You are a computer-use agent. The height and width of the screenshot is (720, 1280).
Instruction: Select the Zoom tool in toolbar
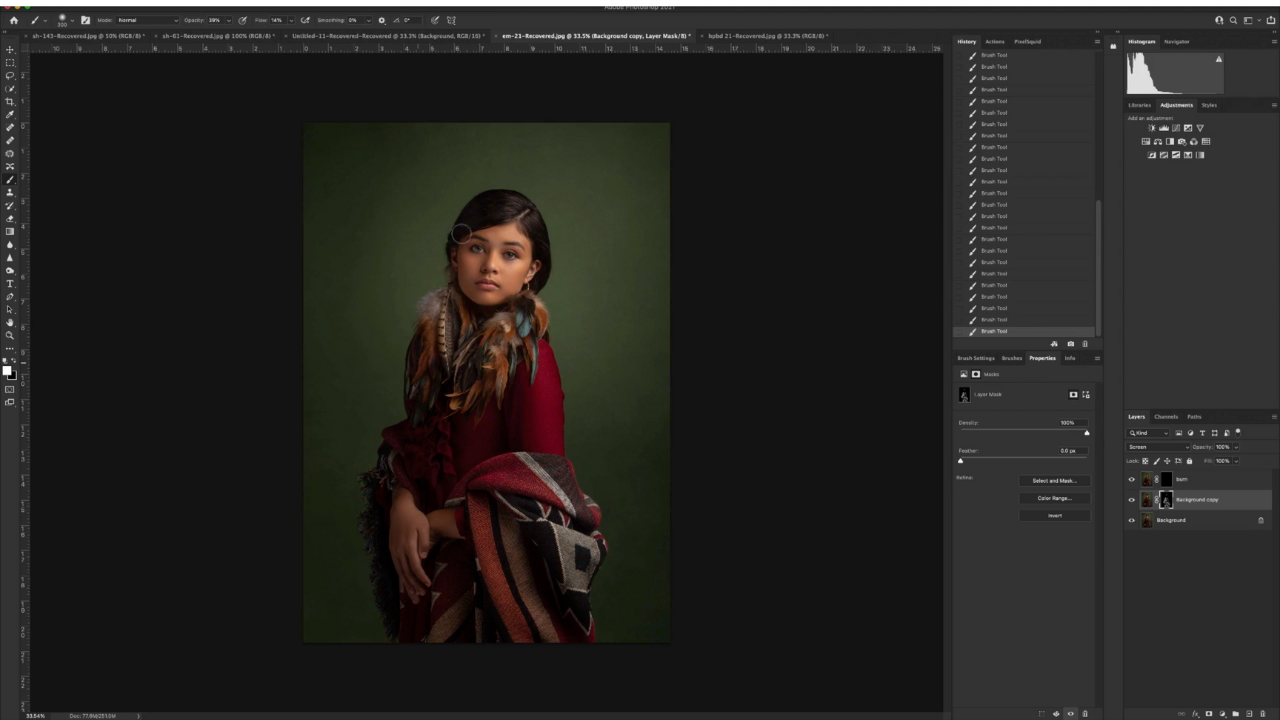10,336
